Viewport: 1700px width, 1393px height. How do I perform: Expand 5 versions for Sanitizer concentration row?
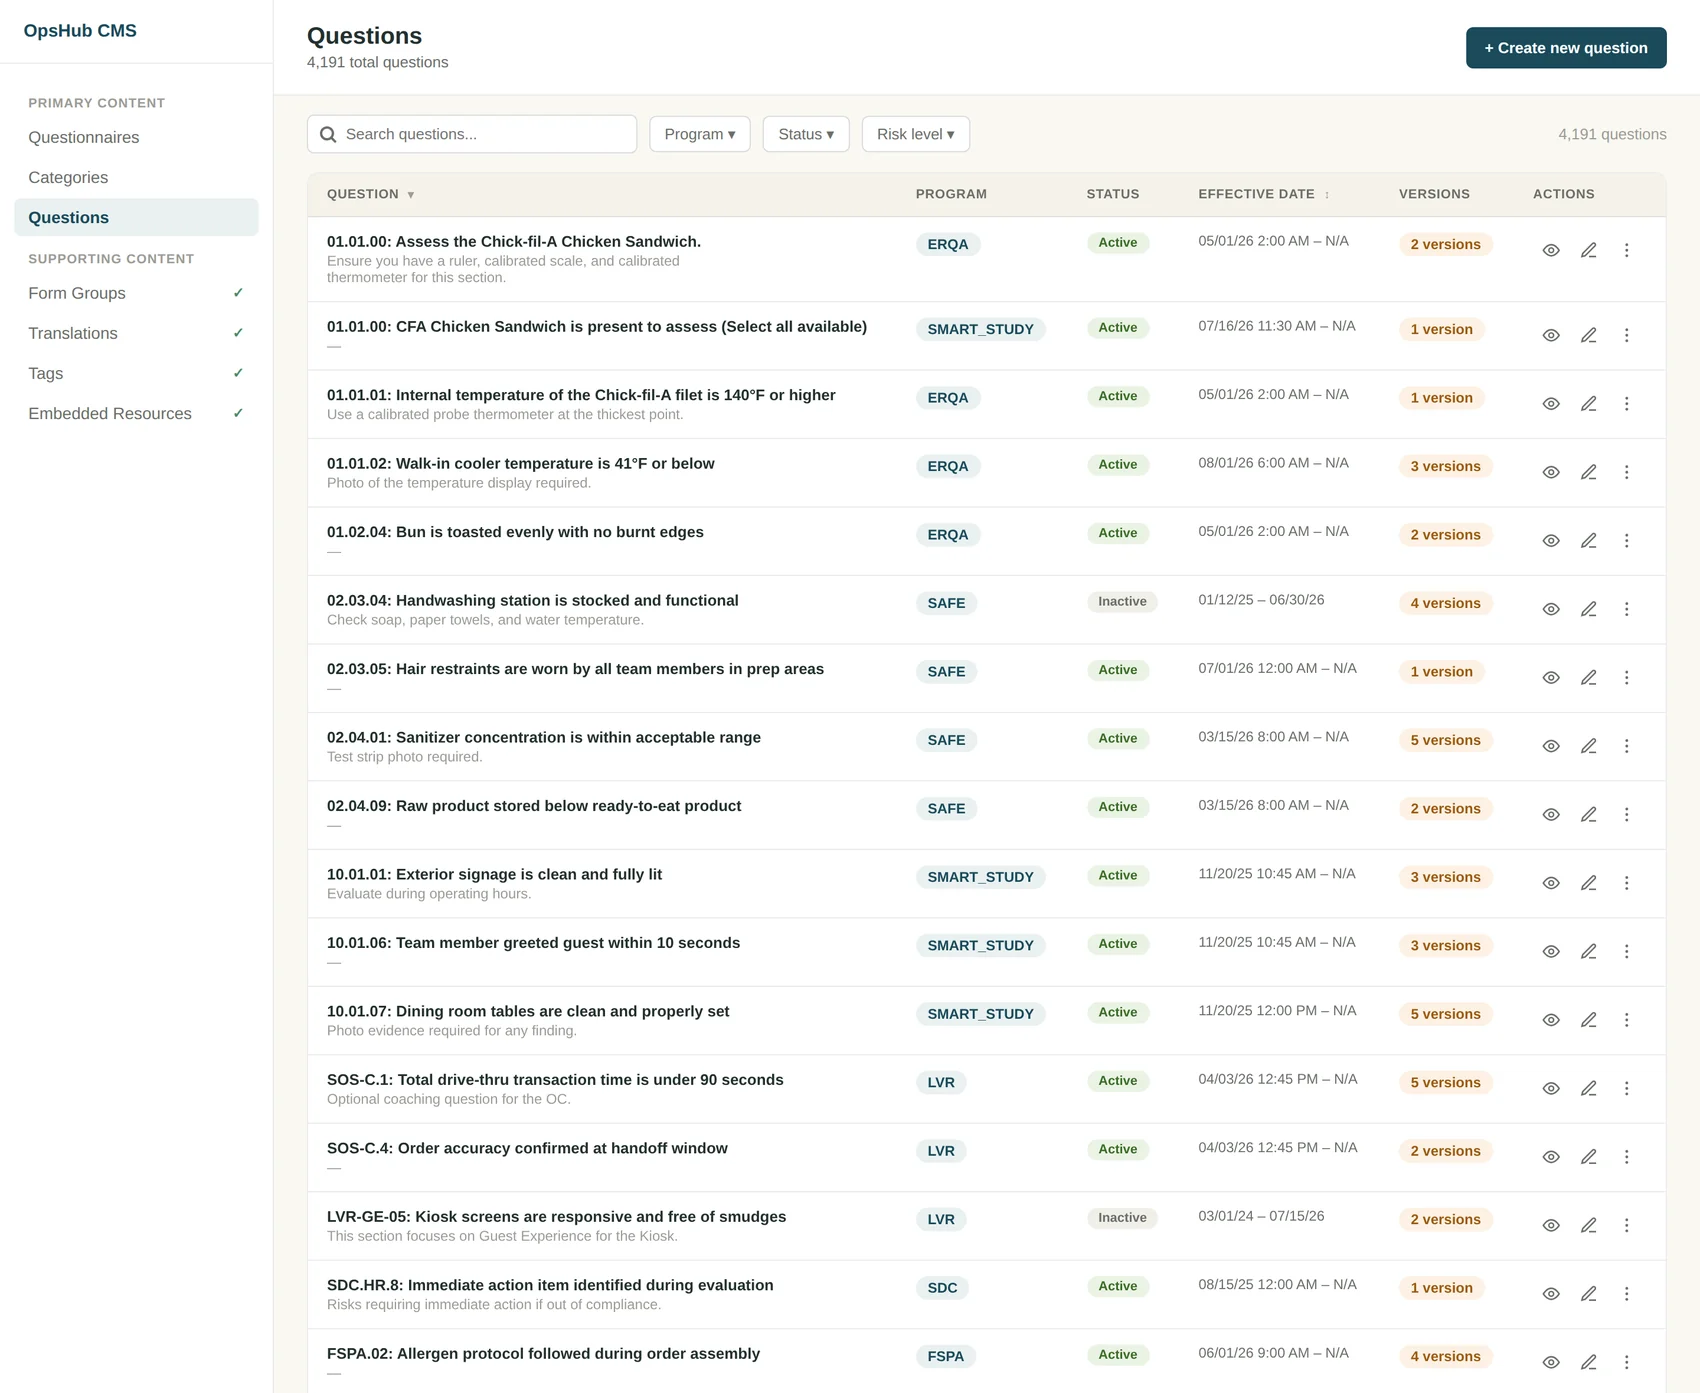[1445, 740]
